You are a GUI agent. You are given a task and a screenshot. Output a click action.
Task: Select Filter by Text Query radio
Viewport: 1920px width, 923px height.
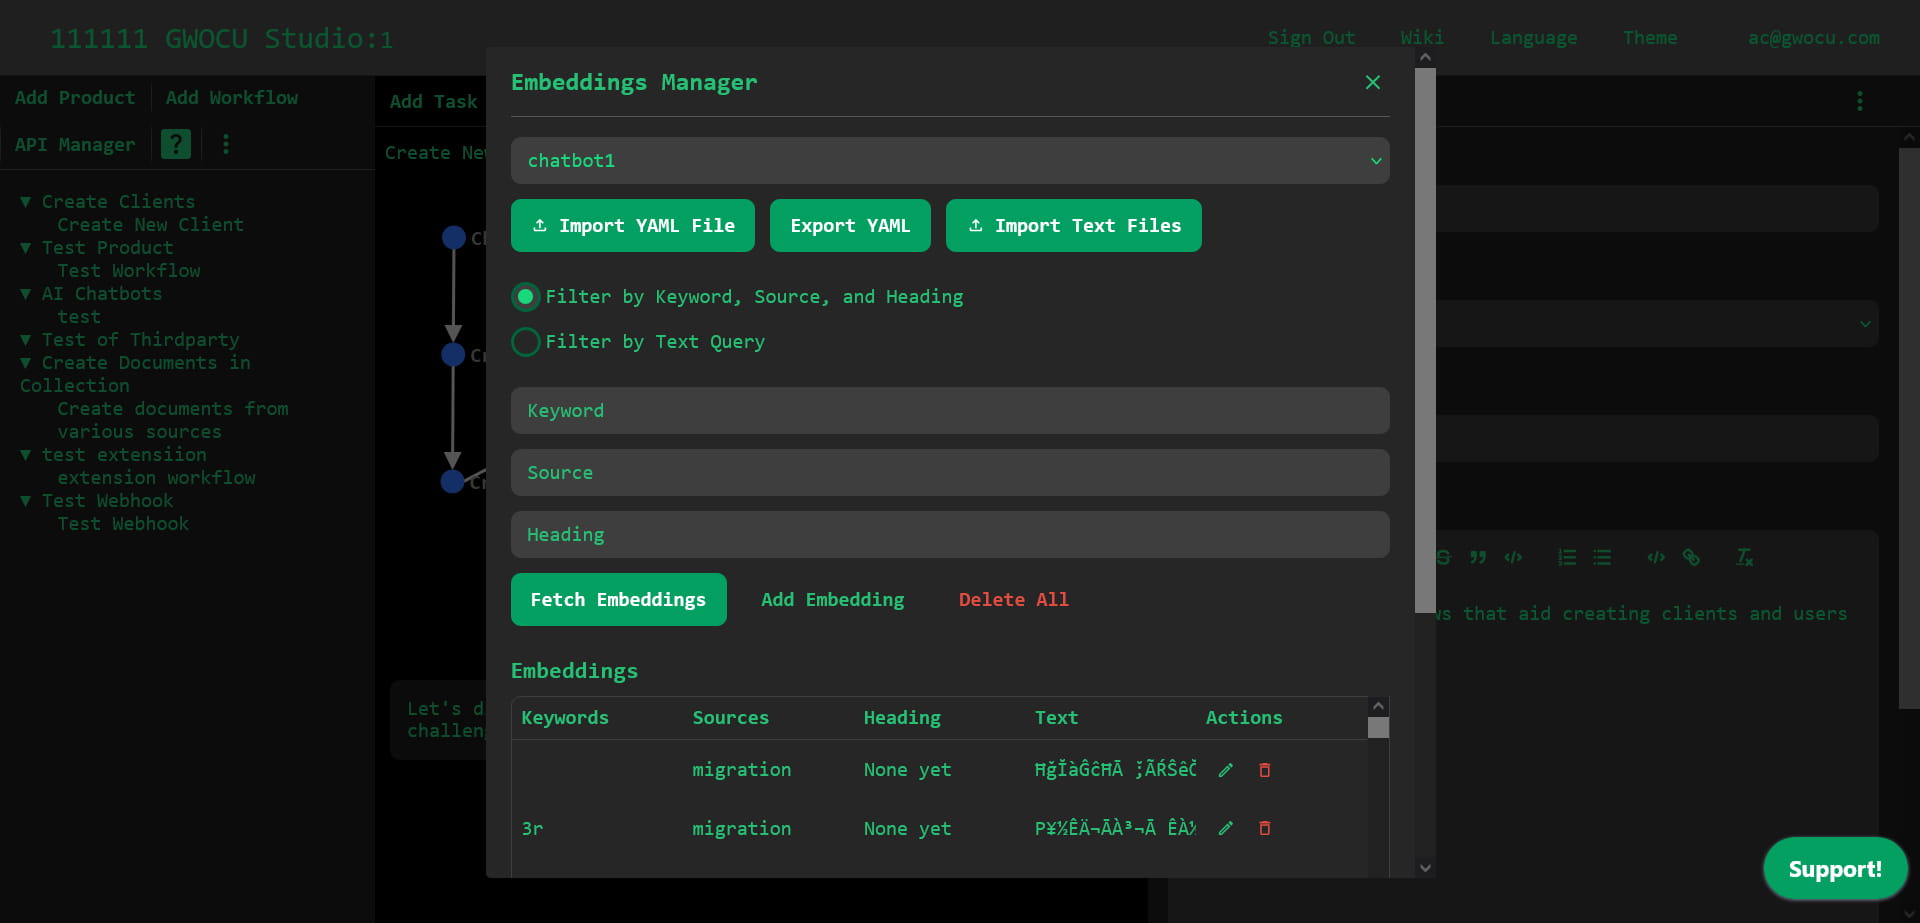click(525, 342)
